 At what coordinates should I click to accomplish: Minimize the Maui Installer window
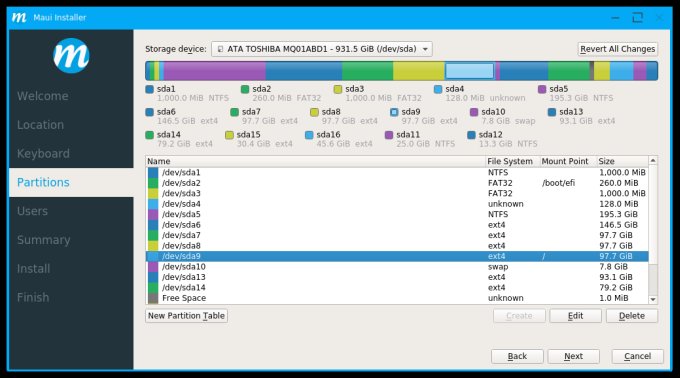coord(615,18)
